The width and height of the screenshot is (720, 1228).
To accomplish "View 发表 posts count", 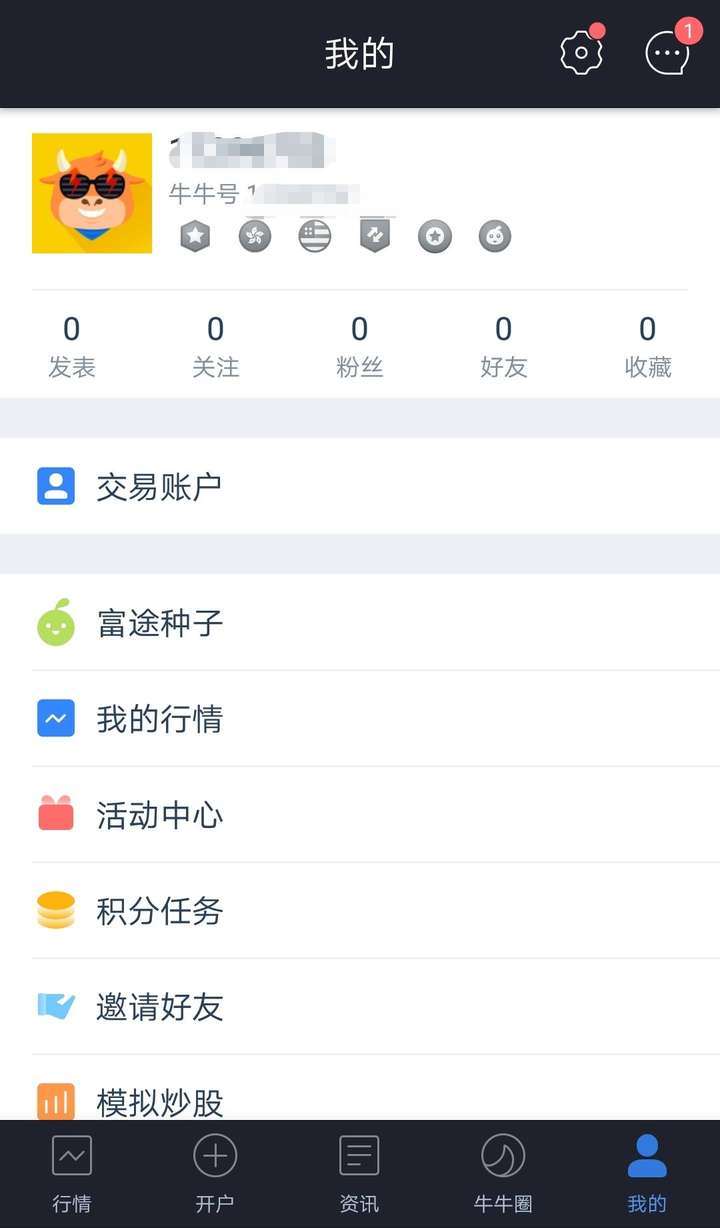I will pyautogui.click(x=72, y=346).
